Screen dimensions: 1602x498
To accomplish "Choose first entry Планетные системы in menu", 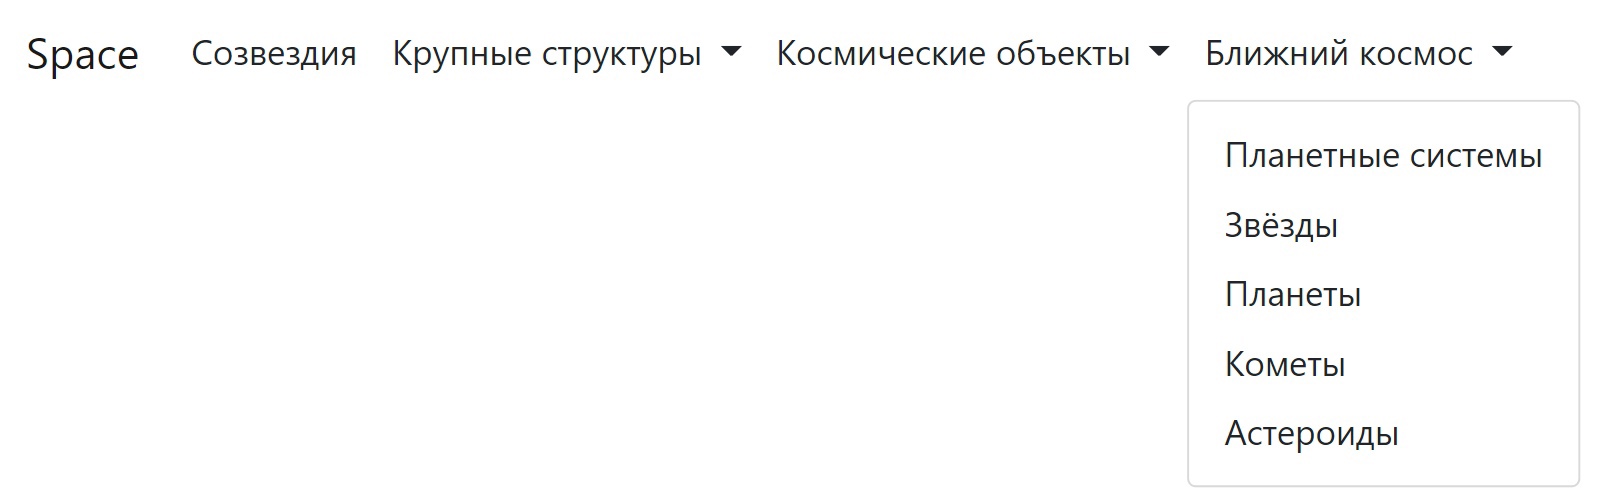I will pos(1383,156).
